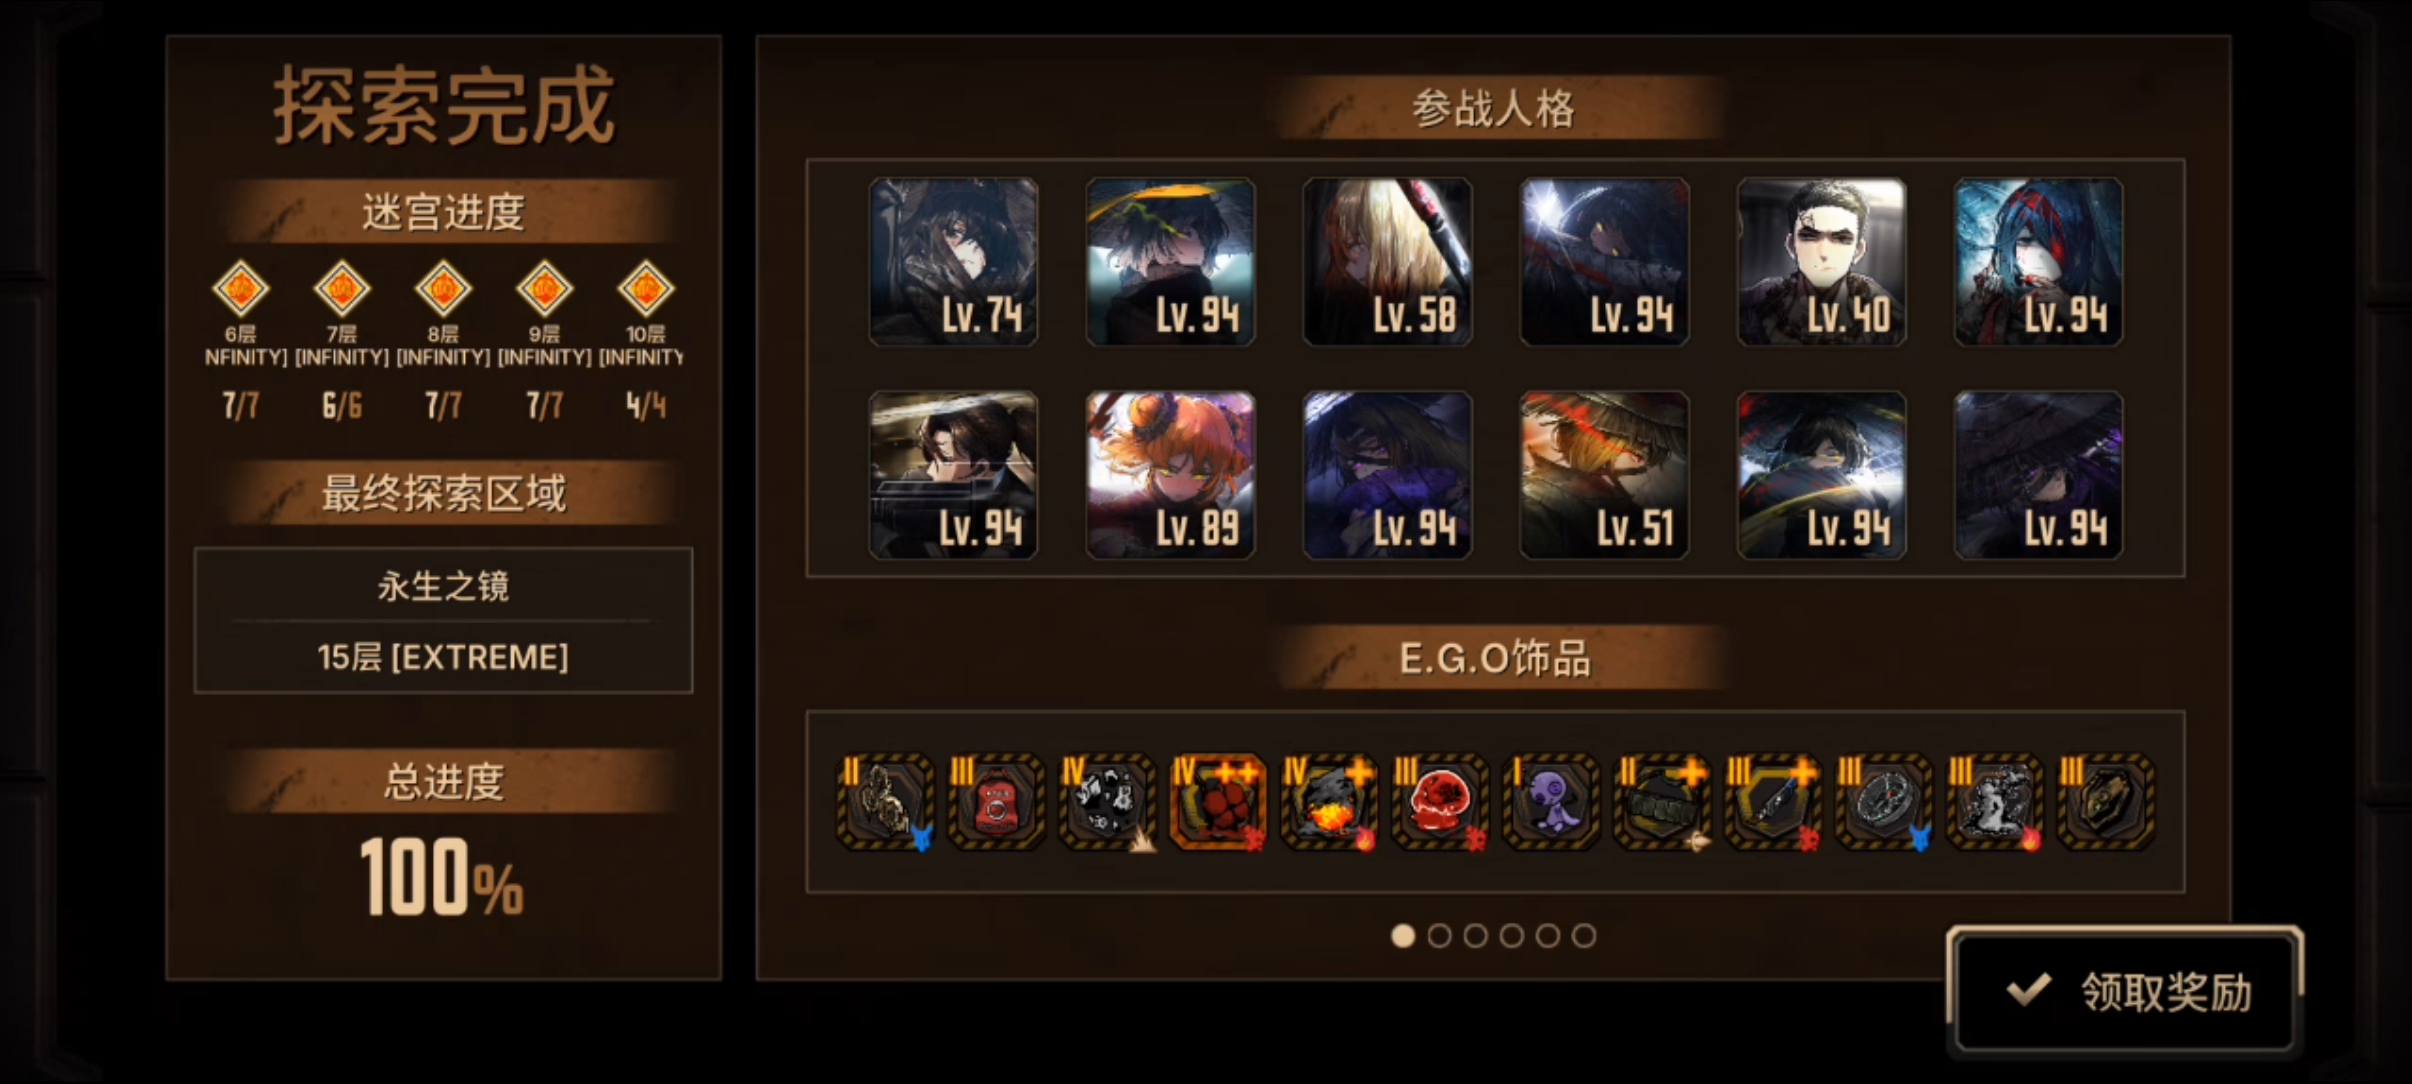
Task: Select the Lv. 40 man portrait
Action: (x=1822, y=262)
